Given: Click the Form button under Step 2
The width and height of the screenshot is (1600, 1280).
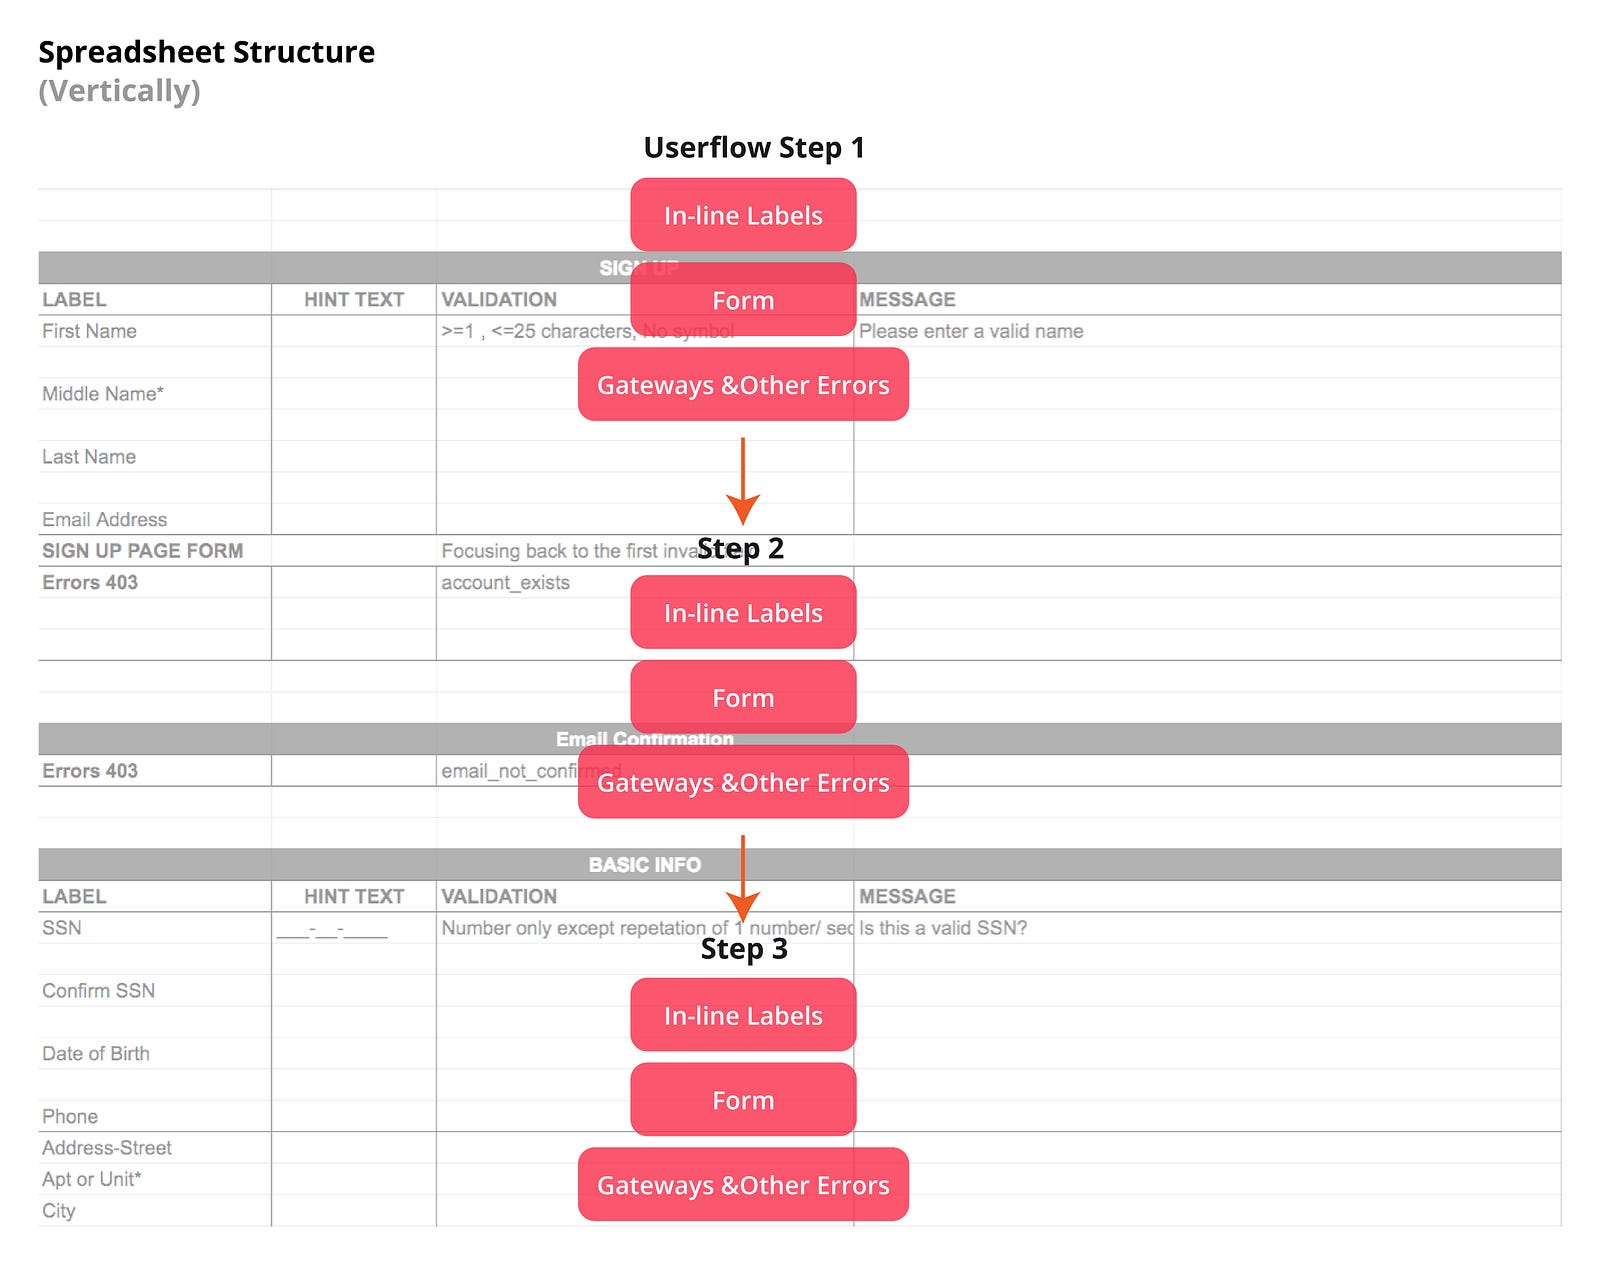Looking at the screenshot, I should pyautogui.click(x=743, y=698).
